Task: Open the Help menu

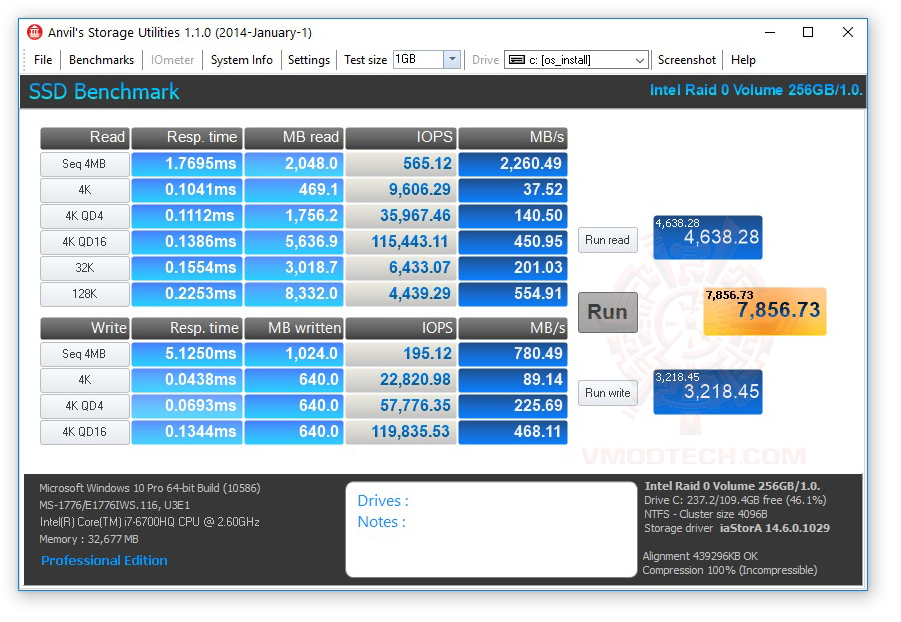Action: coord(743,60)
